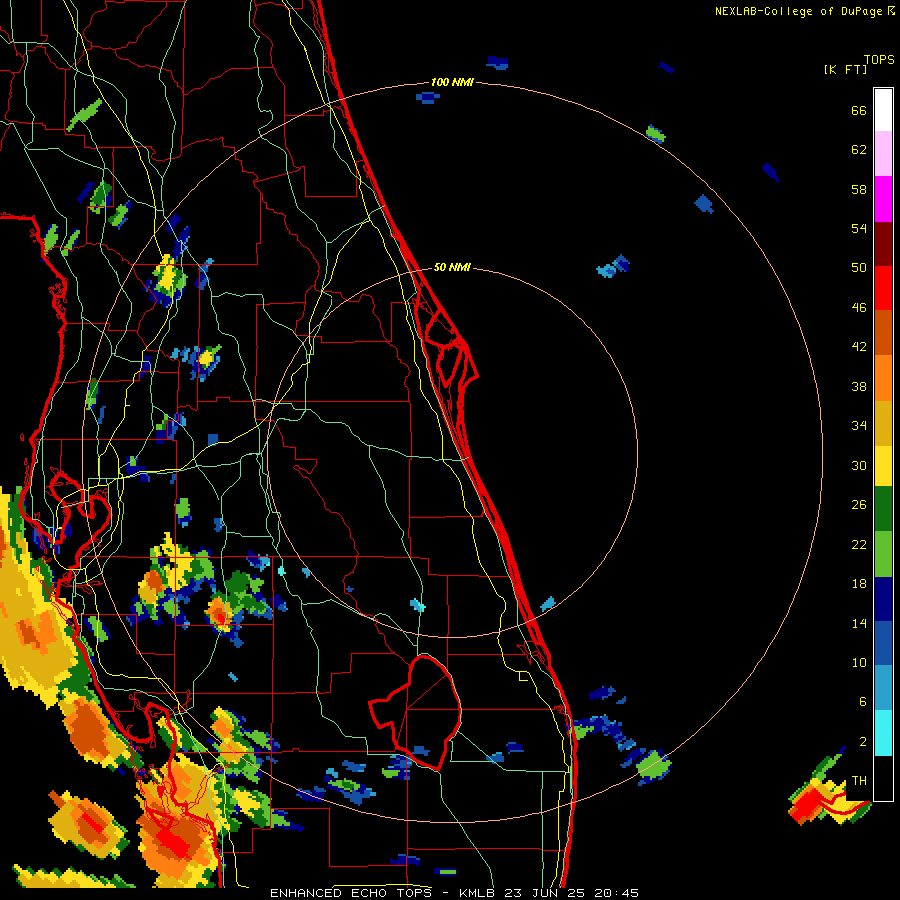Select the dark orange legend swatch

tap(883, 332)
